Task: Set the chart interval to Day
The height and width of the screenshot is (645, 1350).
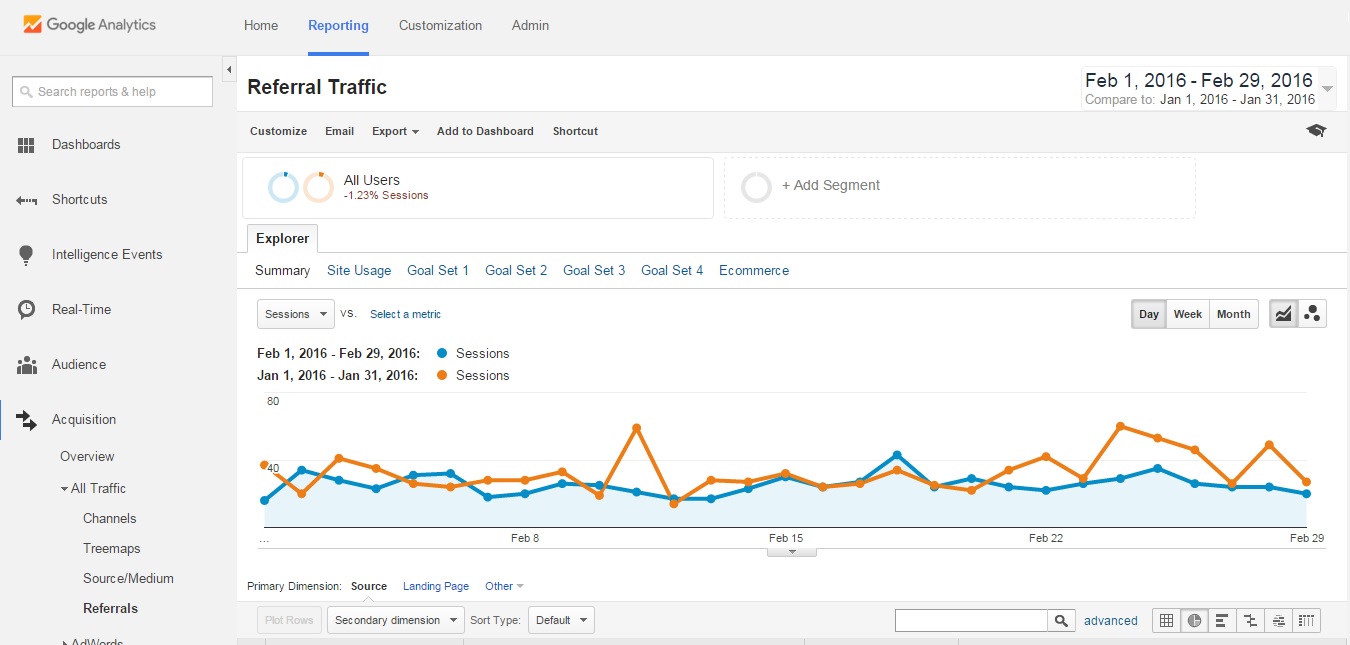Action: tap(1148, 314)
